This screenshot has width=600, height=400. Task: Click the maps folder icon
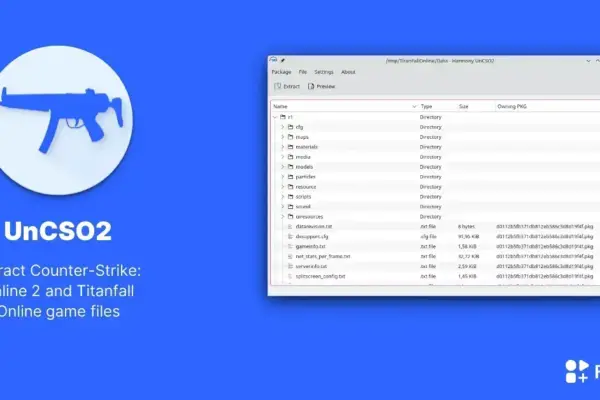pos(290,137)
